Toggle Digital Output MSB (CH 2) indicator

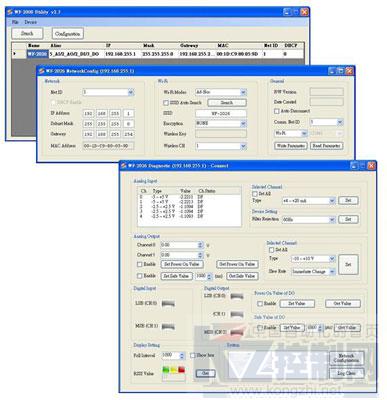click(237, 332)
